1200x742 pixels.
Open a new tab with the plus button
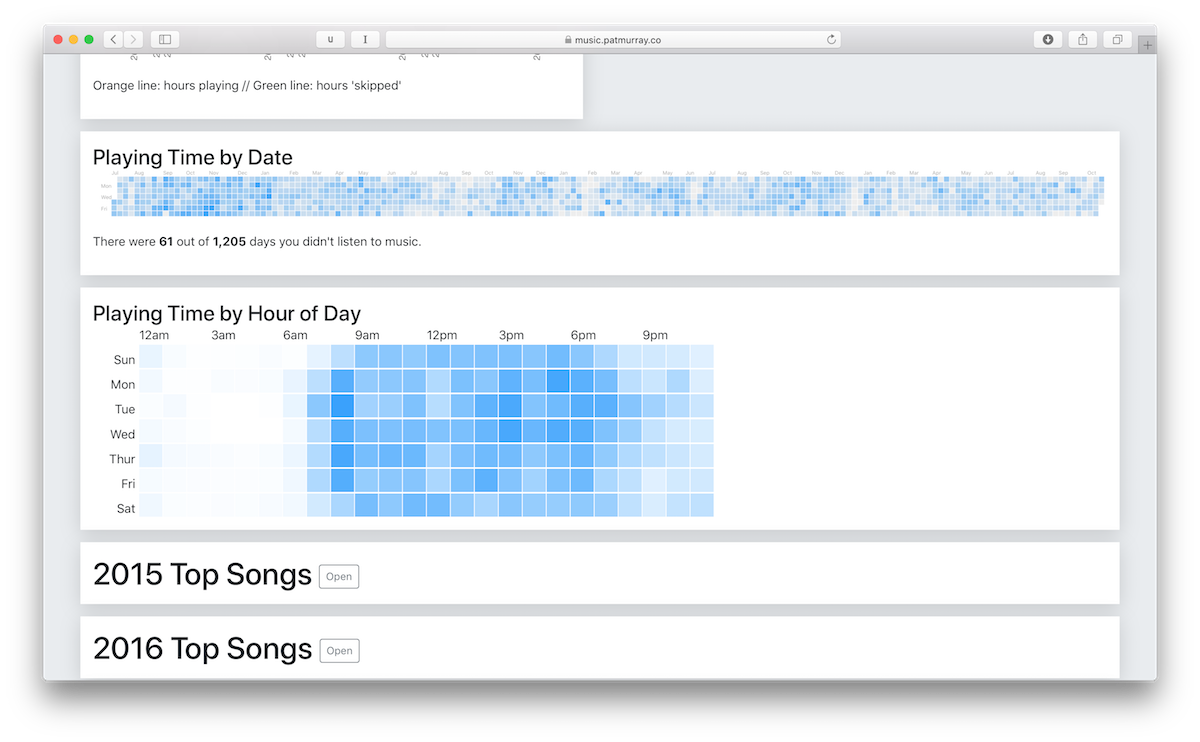[1146, 44]
